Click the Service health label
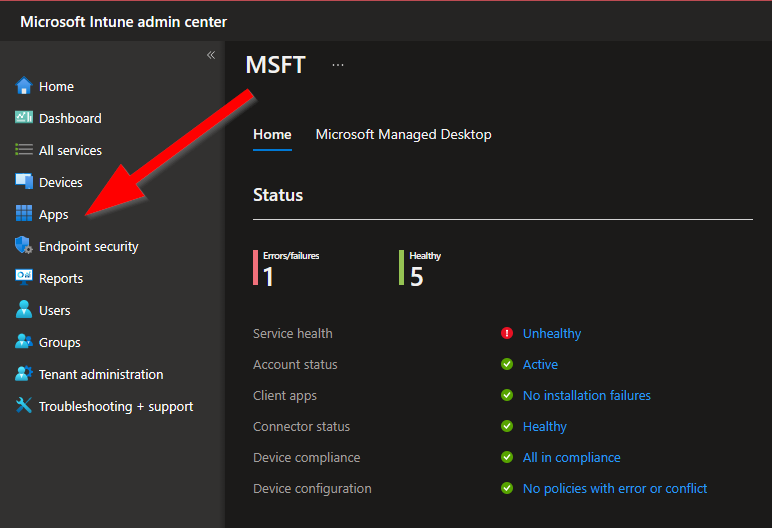The height and width of the screenshot is (528, 772). point(292,333)
